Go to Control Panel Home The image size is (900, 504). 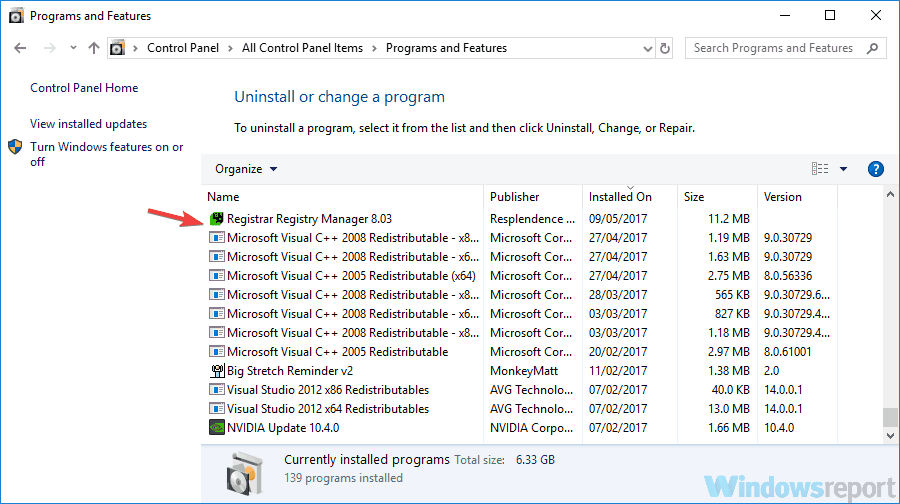pyautogui.click(x=84, y=88)
